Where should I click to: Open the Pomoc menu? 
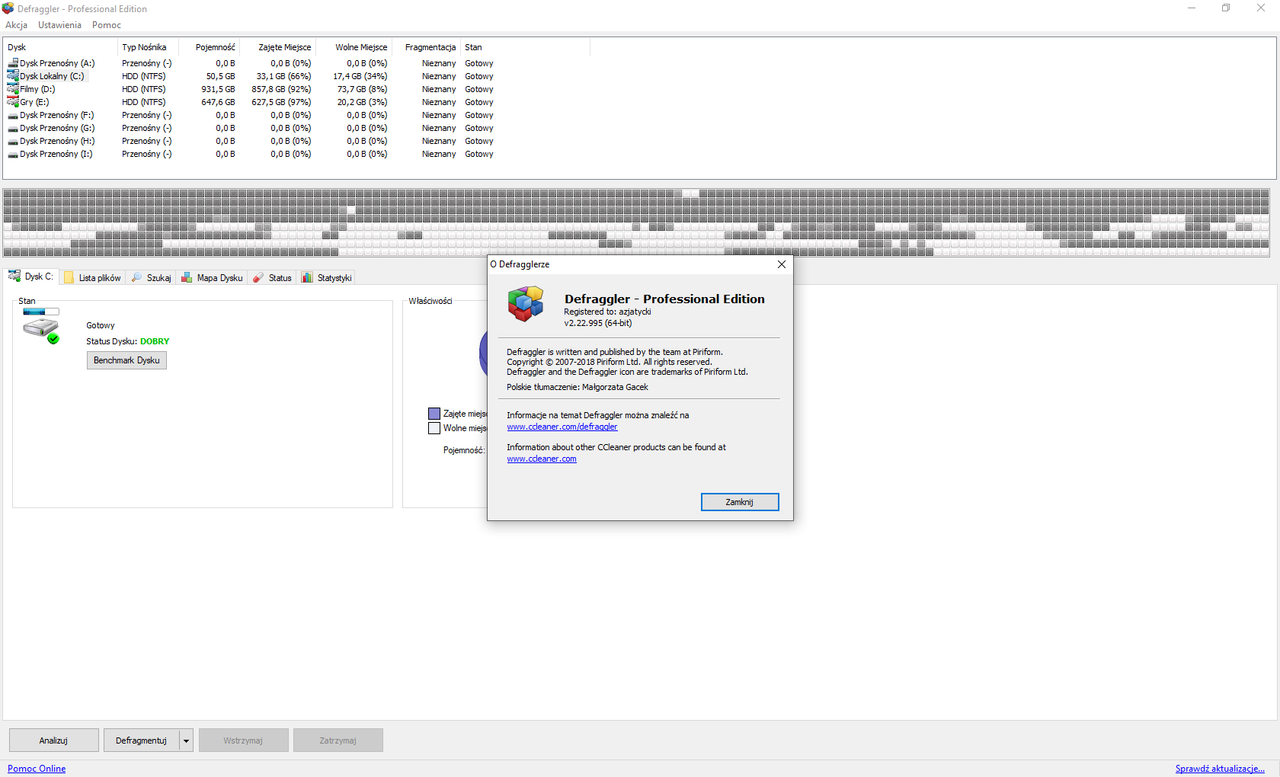[x=106, y=24]
